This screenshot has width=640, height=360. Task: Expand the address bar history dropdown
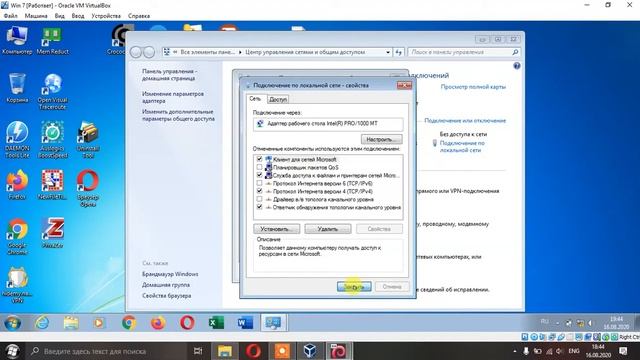388,52
